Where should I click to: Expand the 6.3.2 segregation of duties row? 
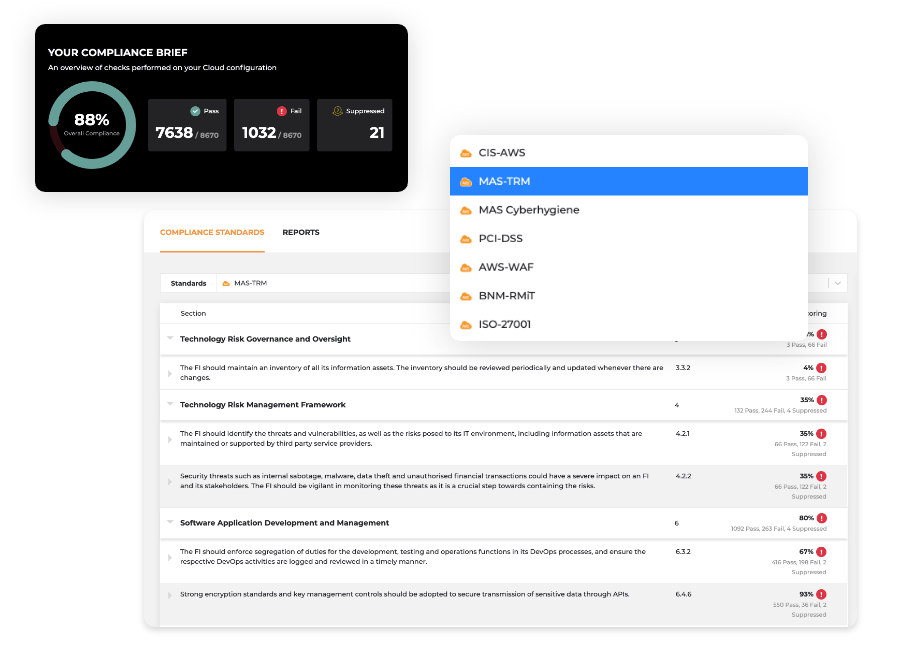[170, 557]
